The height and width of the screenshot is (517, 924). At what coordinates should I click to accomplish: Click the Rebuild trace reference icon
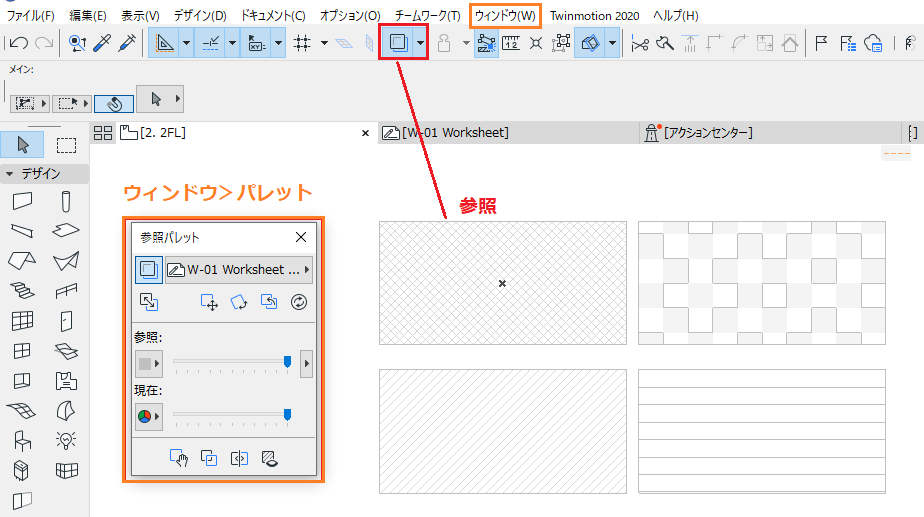coord(299,302)
